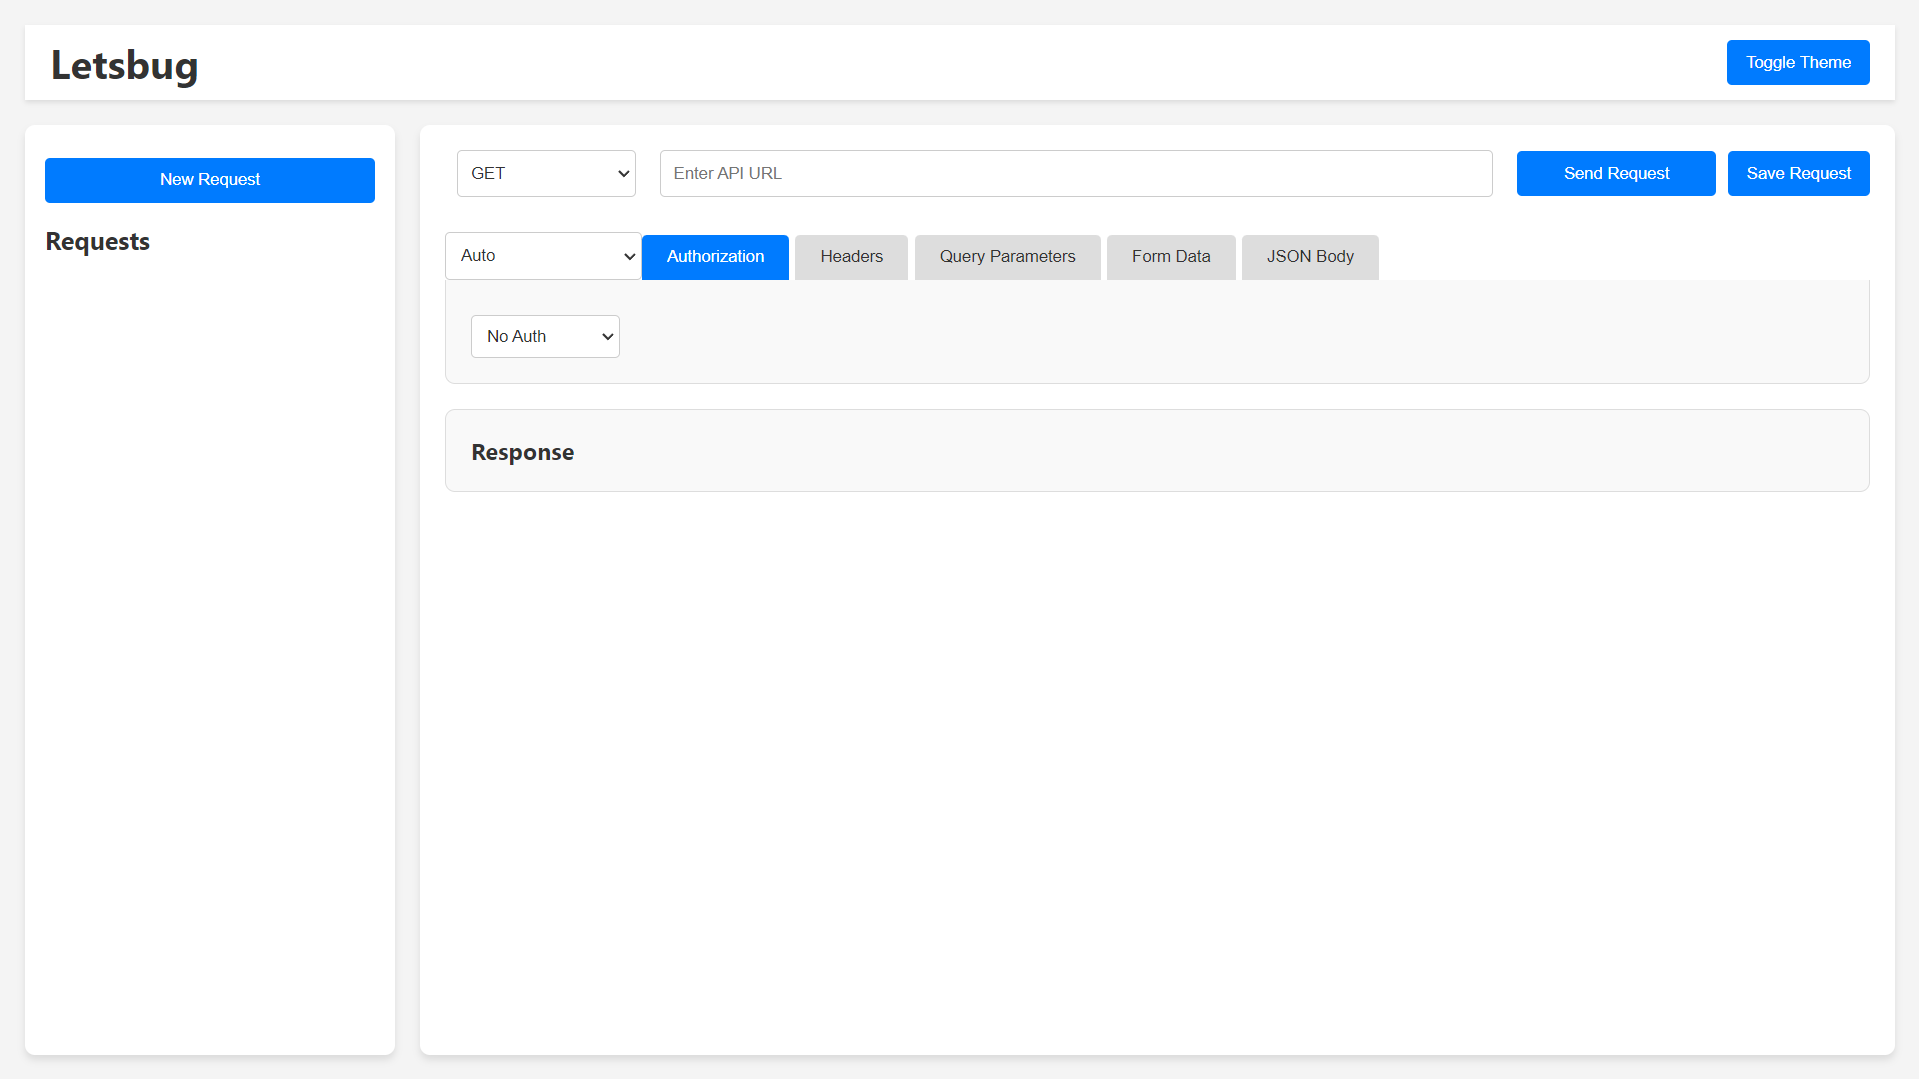1919x1079 pixels.
Task: Click the Response section heading
Action: point(522,453)
